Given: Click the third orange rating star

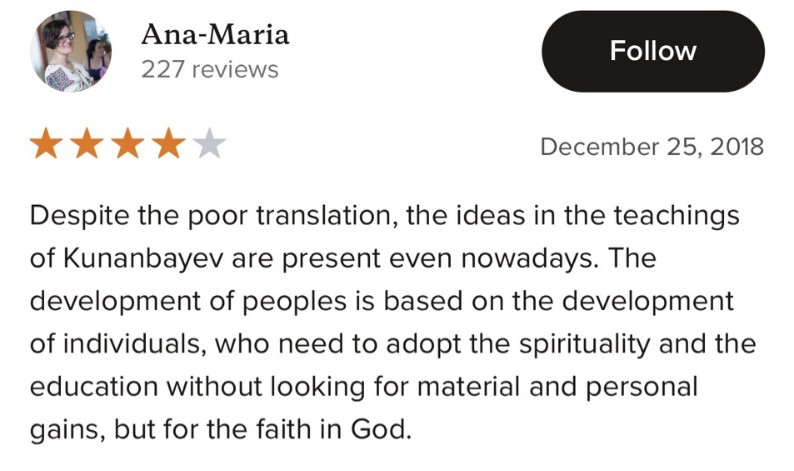Looking at the screenshot, I should click(x=128, y=146).
